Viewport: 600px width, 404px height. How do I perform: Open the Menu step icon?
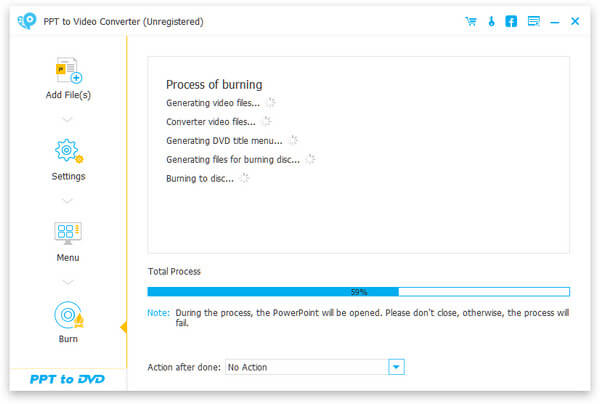(68, 233)
